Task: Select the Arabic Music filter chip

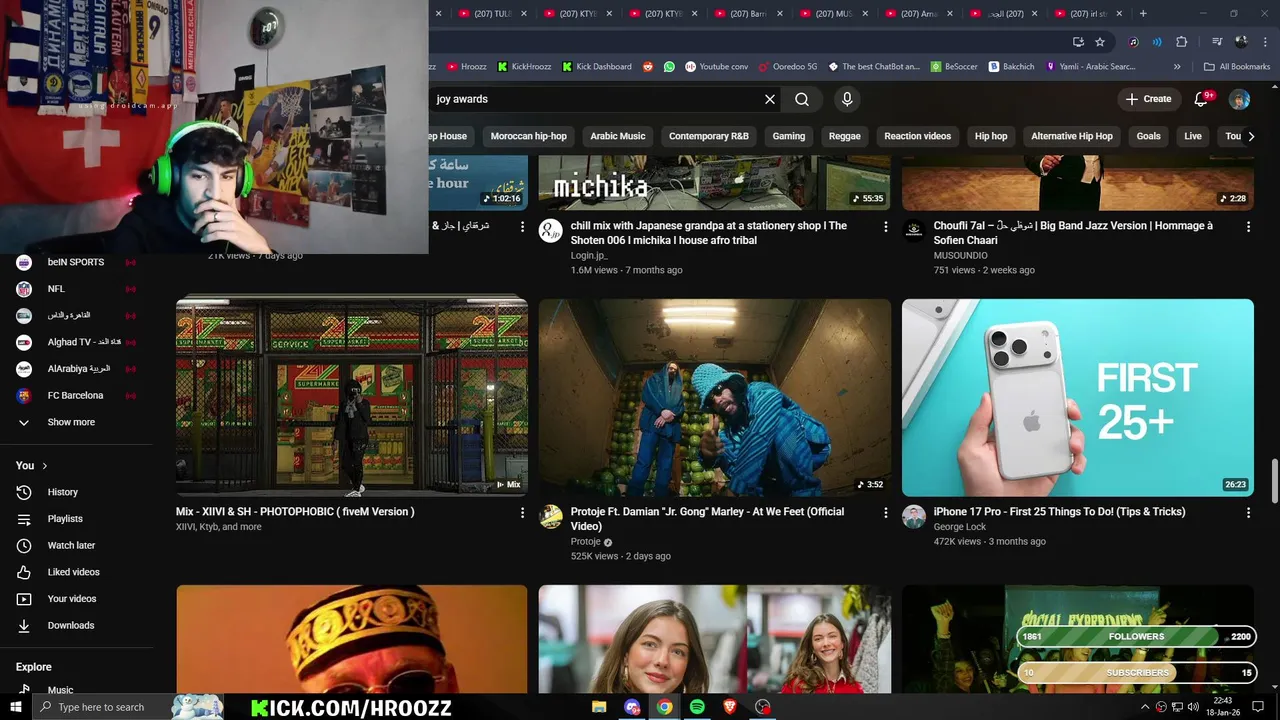Action: pos(618,136)
